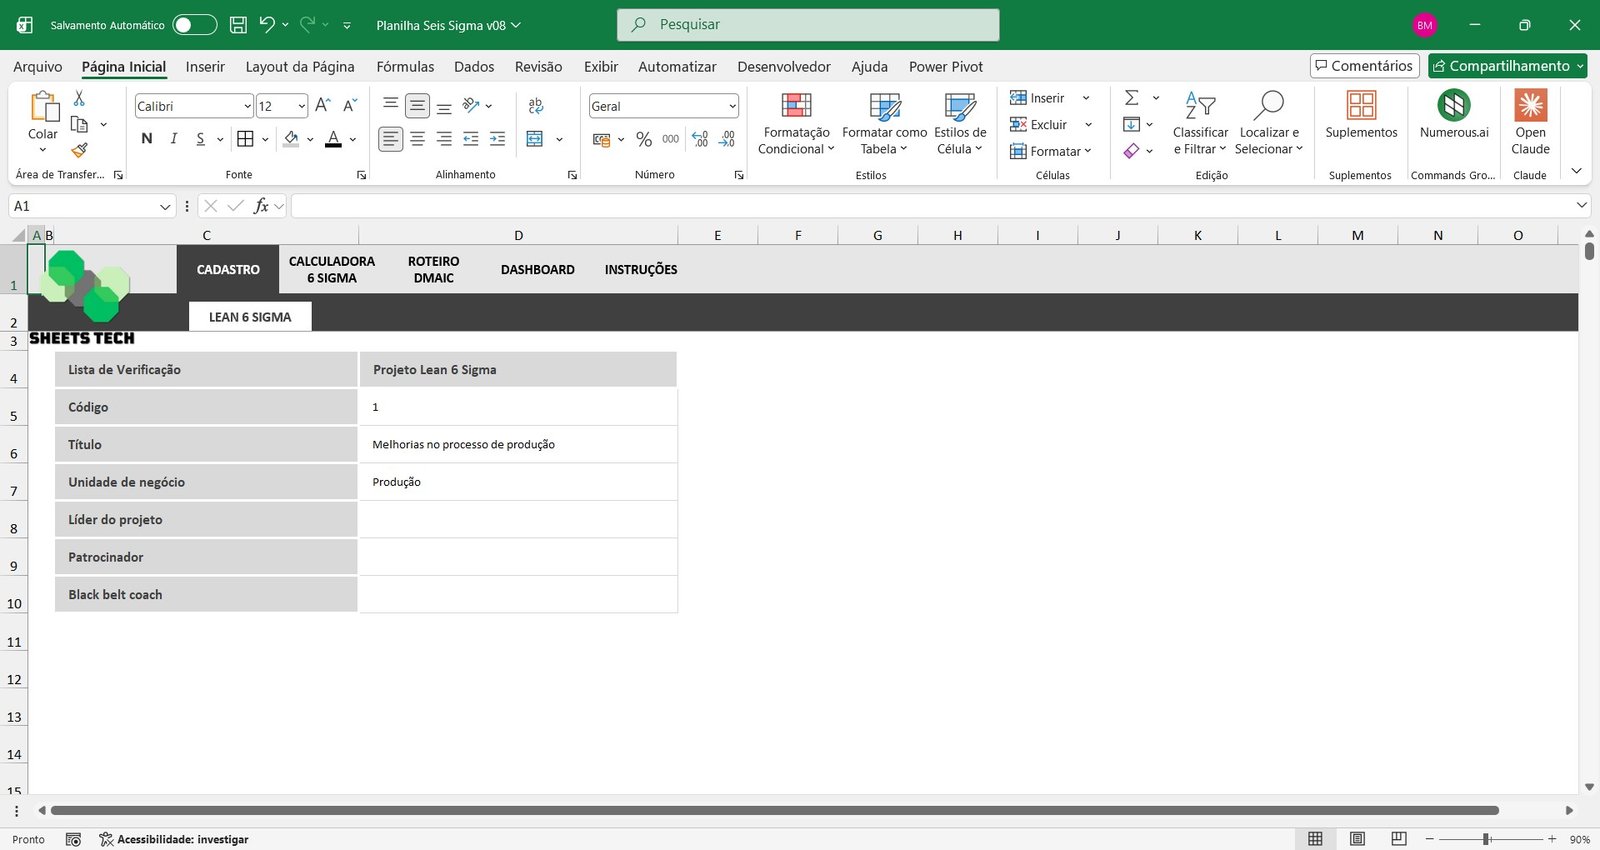Image resolution: width=1600 pixels, height=850 pixels.
Task: Apply italic formatting
Action: coord(174,139)
